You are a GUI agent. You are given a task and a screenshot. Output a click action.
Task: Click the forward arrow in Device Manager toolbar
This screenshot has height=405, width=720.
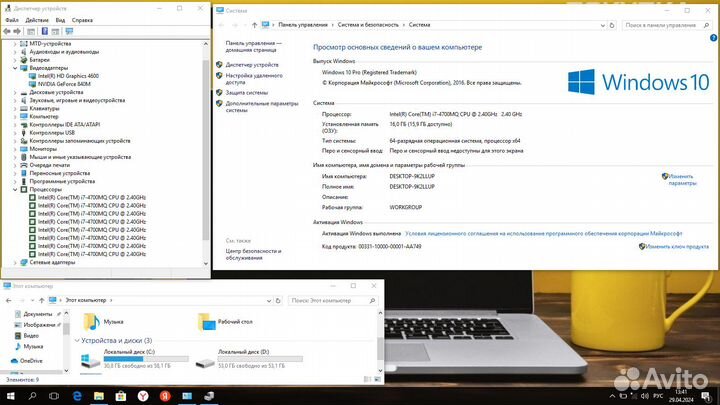point(17,31)
